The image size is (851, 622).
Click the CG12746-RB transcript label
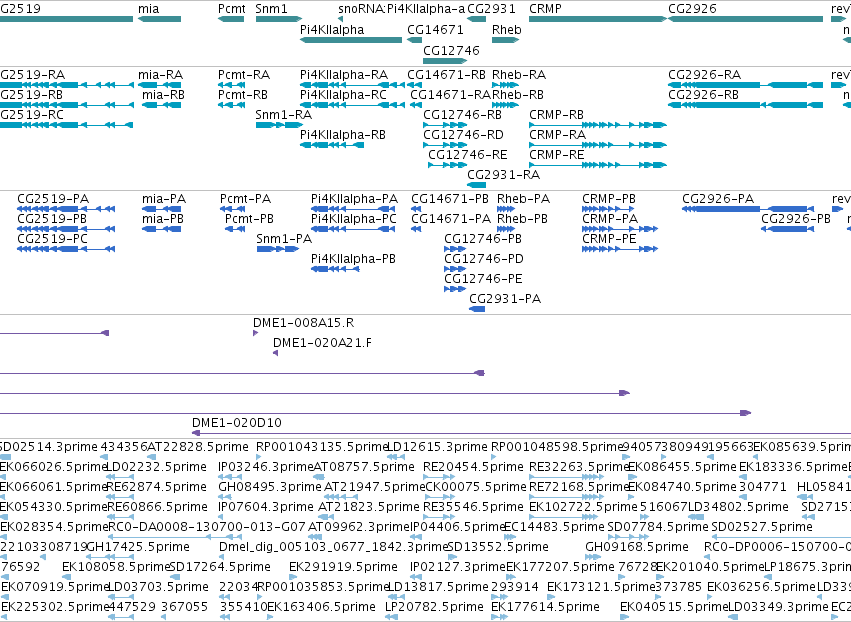click(462, 115)
